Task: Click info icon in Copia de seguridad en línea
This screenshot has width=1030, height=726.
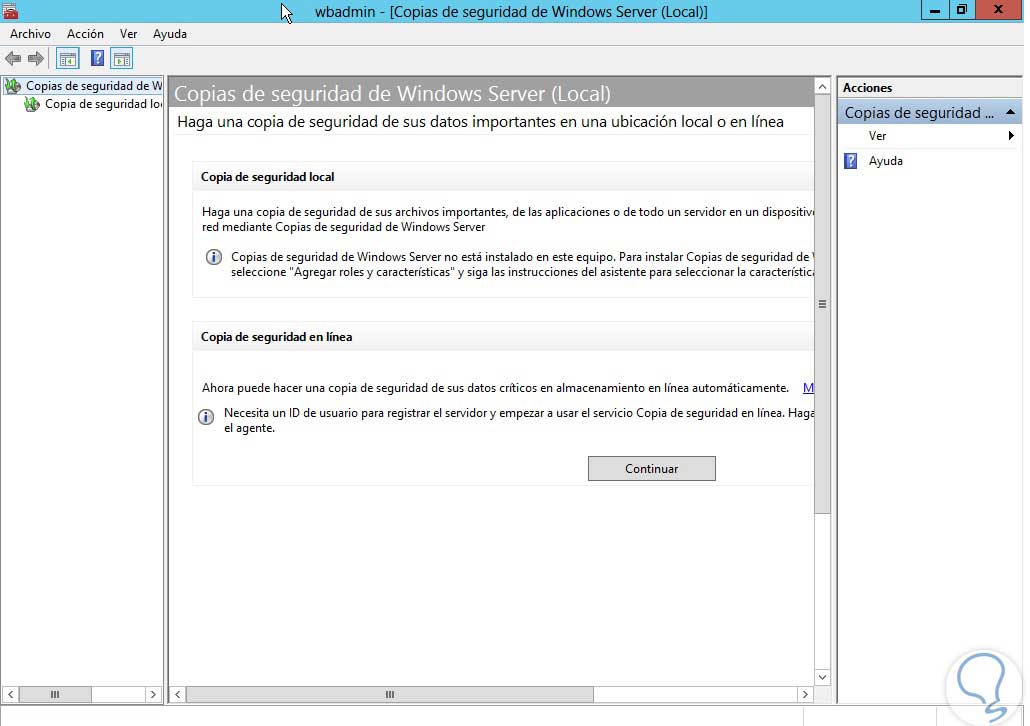Action: click(206, 417)
